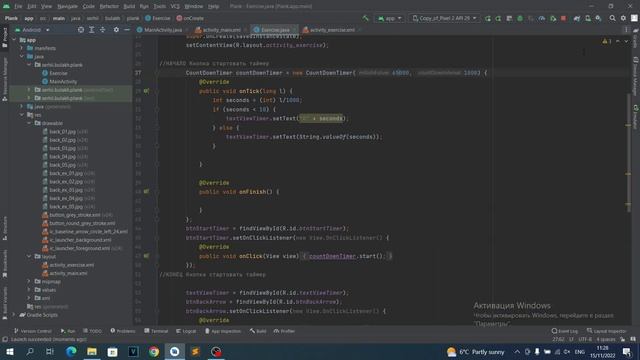Image resolution: width=640 pixels, height=360 pixels.
Task: Click onFinish override gutter icon
Action: coord(146,191)
